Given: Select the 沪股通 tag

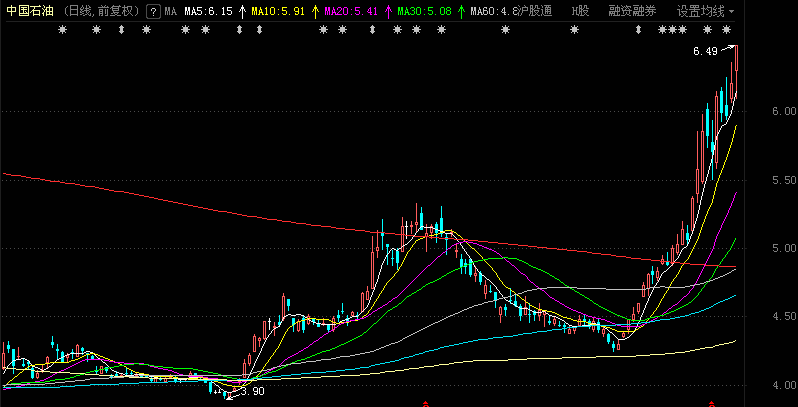Looking at the screenshot, I should click(x=532, y=11).
